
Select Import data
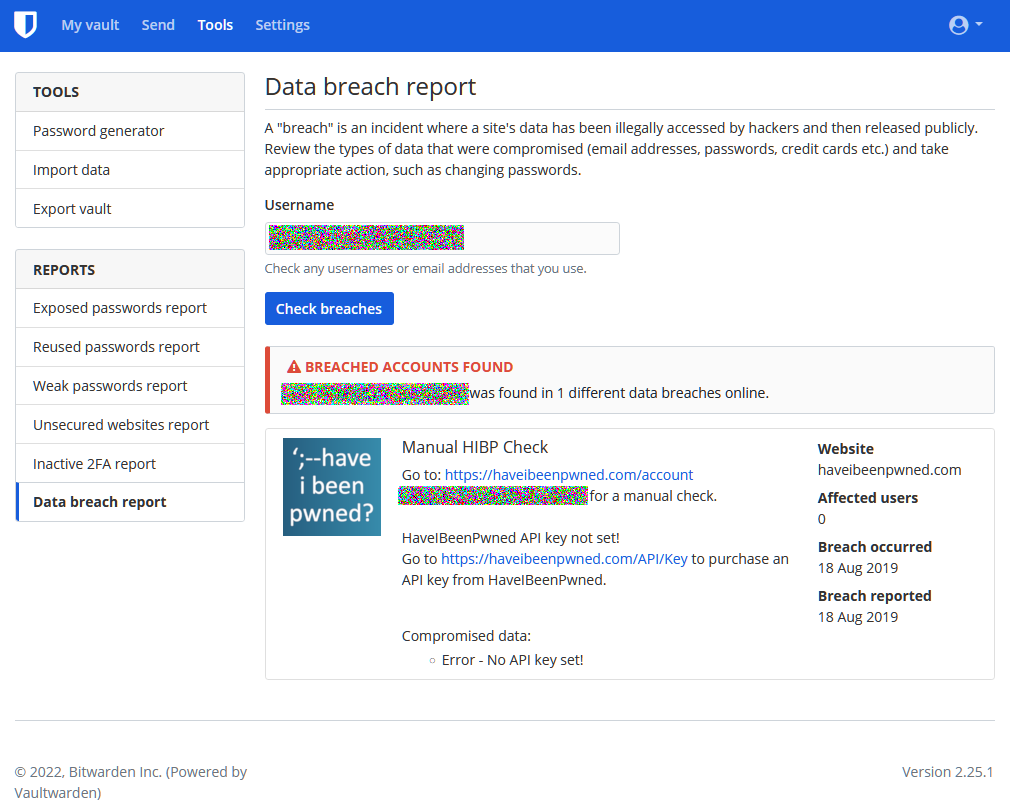tap(129, 170)
